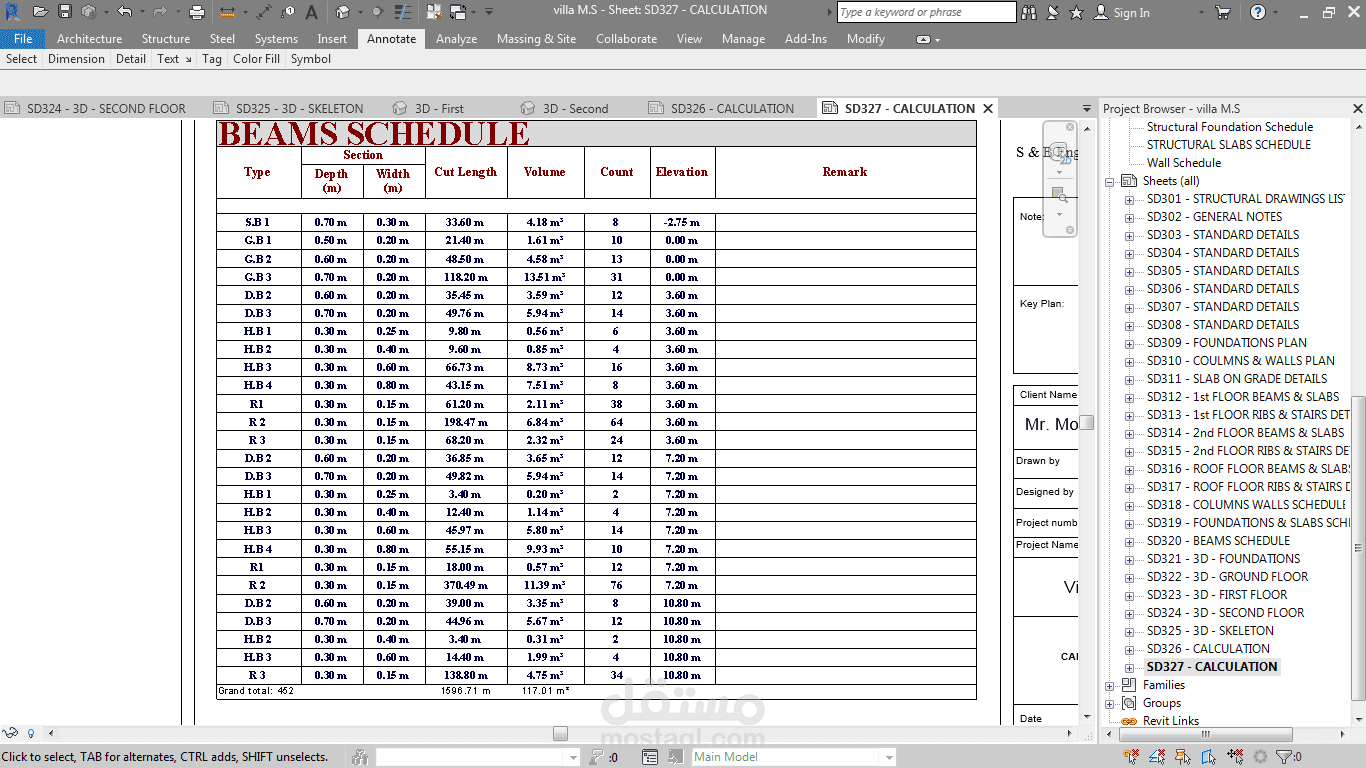
Task: Expand the Families tree node
Action: 1110,685
